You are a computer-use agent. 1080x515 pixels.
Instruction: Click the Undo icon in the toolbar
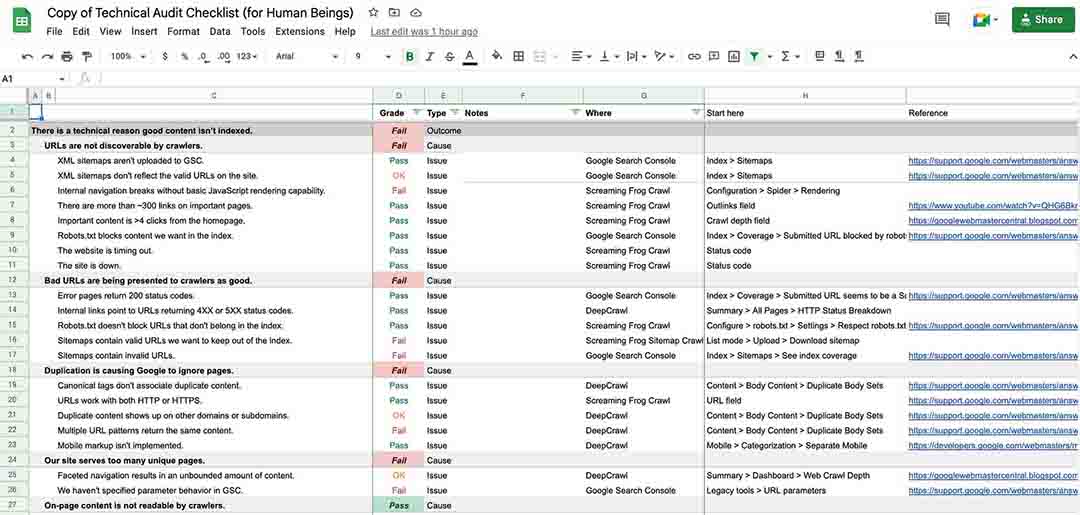tap(28, 56)
